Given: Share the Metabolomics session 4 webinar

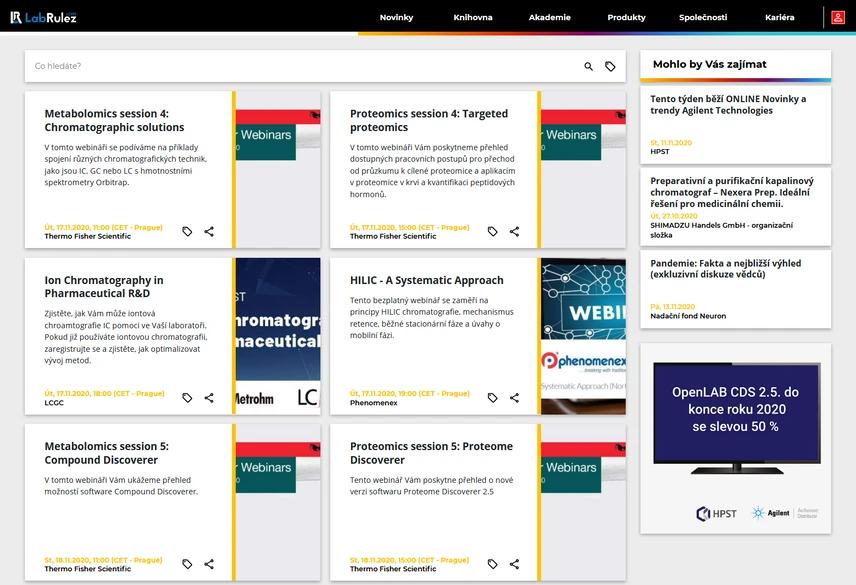Looking at the screenshot, I should click(x=209, y=231).
